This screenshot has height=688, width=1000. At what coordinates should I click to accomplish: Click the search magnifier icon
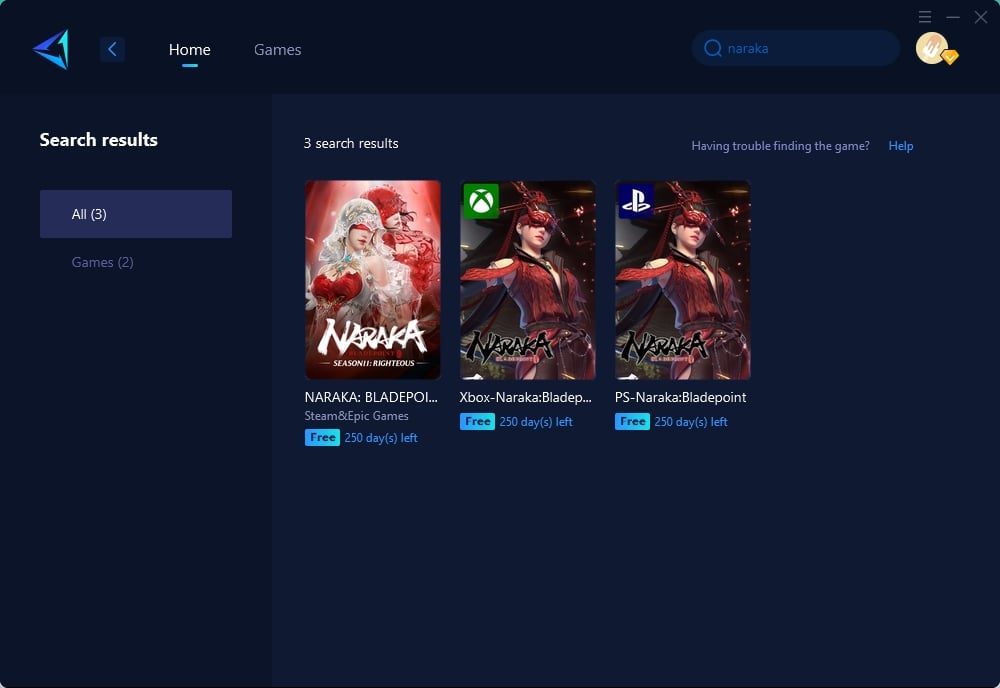tap(712, 48)
